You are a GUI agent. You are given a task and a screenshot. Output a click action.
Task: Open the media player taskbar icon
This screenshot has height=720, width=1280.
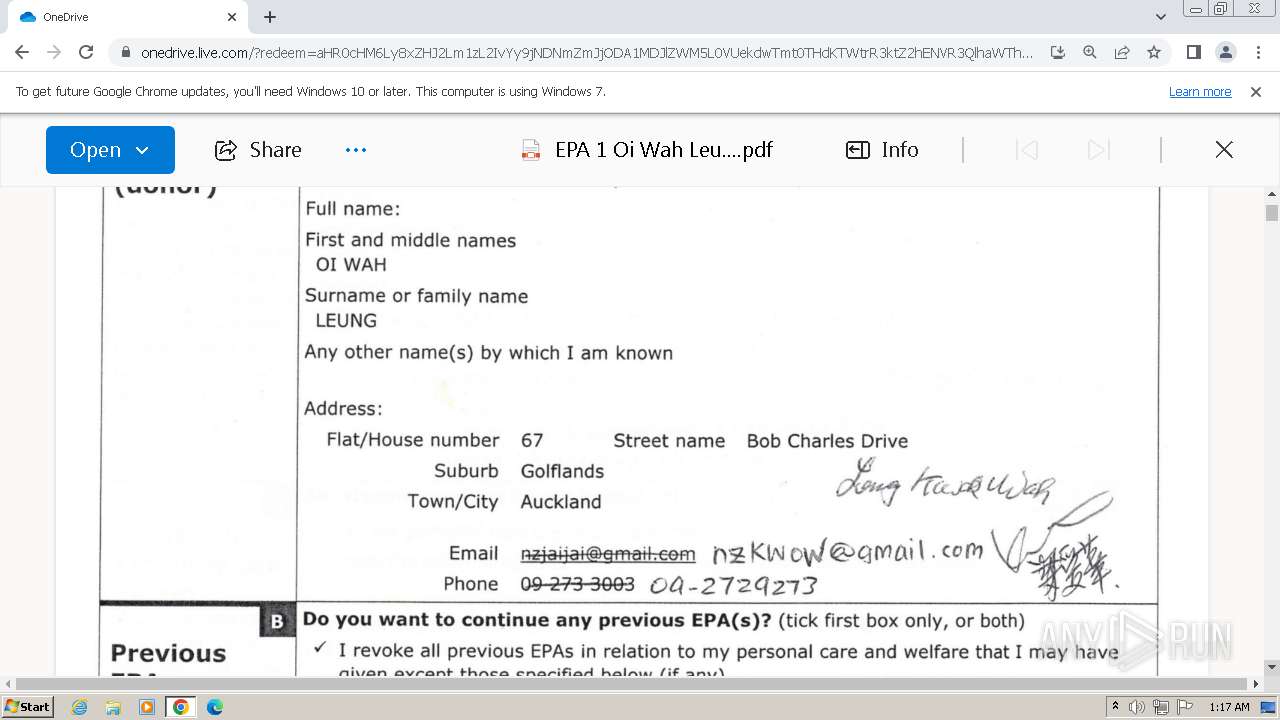tap(147, 707)
